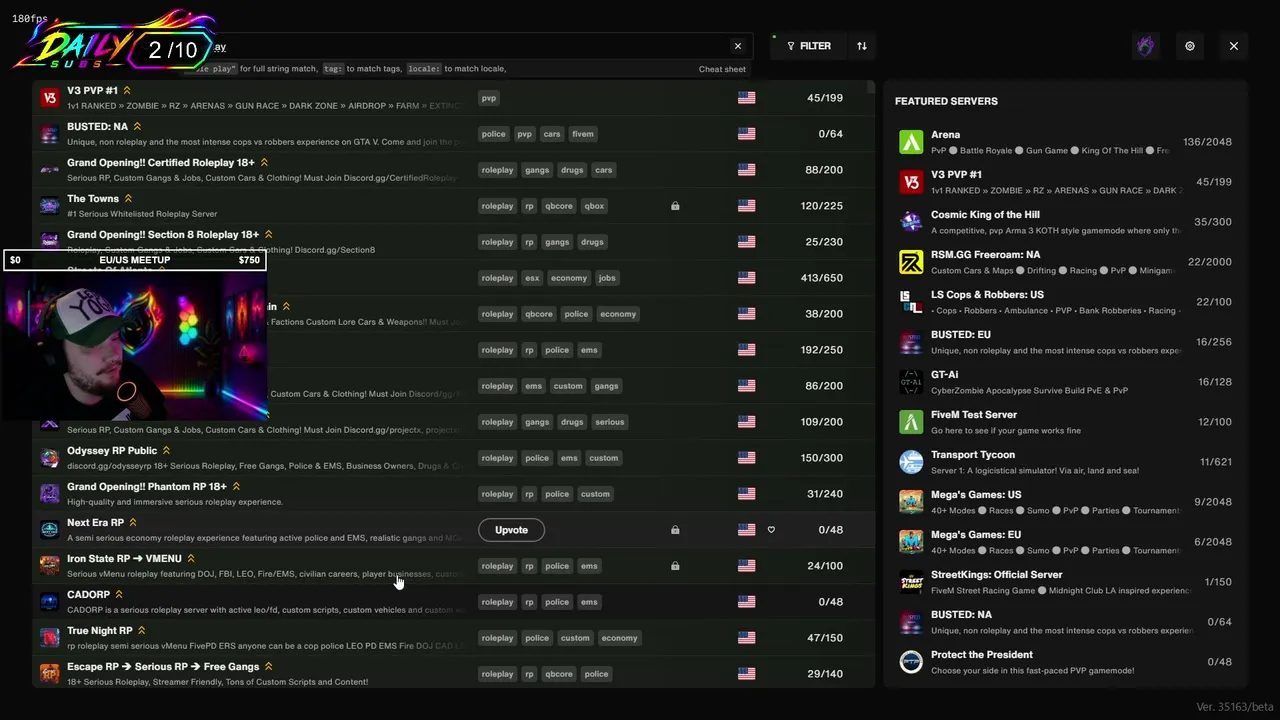The height and width of the screenshot is (720, 1280).
Task: Click the GT-Ai featured server icon
Action: pyautogui.click(x=911, y=382)
